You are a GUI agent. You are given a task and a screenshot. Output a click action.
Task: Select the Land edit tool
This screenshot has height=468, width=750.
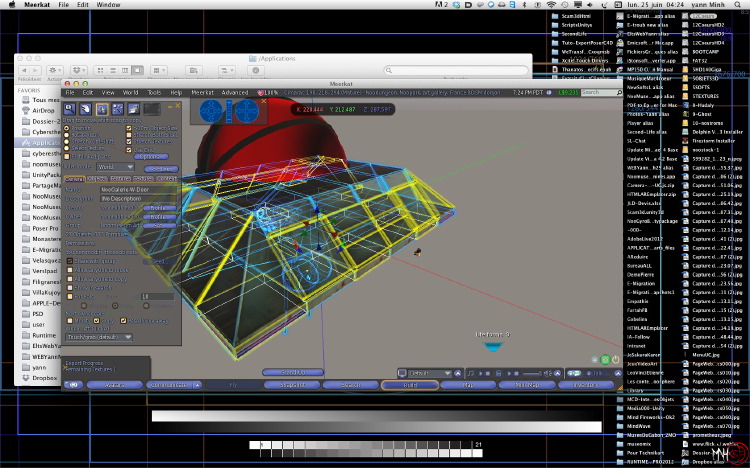[133, 109]
